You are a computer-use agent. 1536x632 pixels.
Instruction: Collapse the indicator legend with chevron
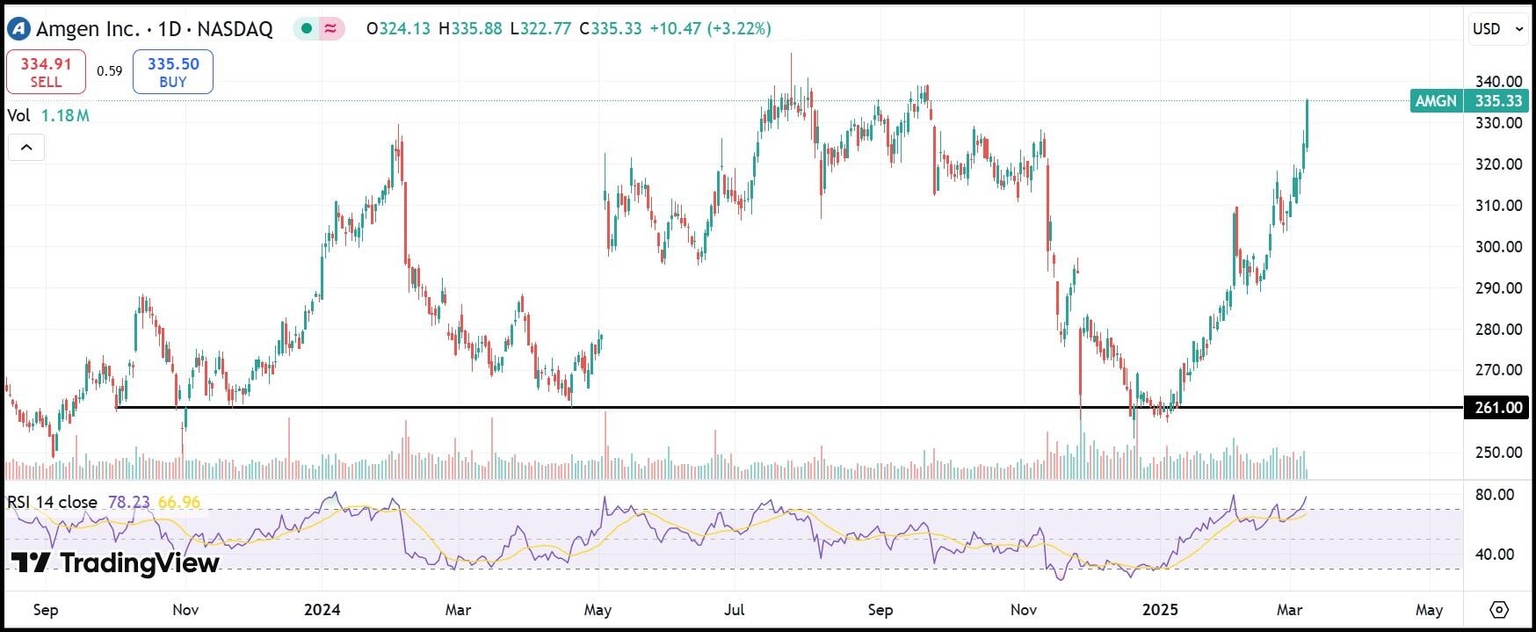[26, 148]
